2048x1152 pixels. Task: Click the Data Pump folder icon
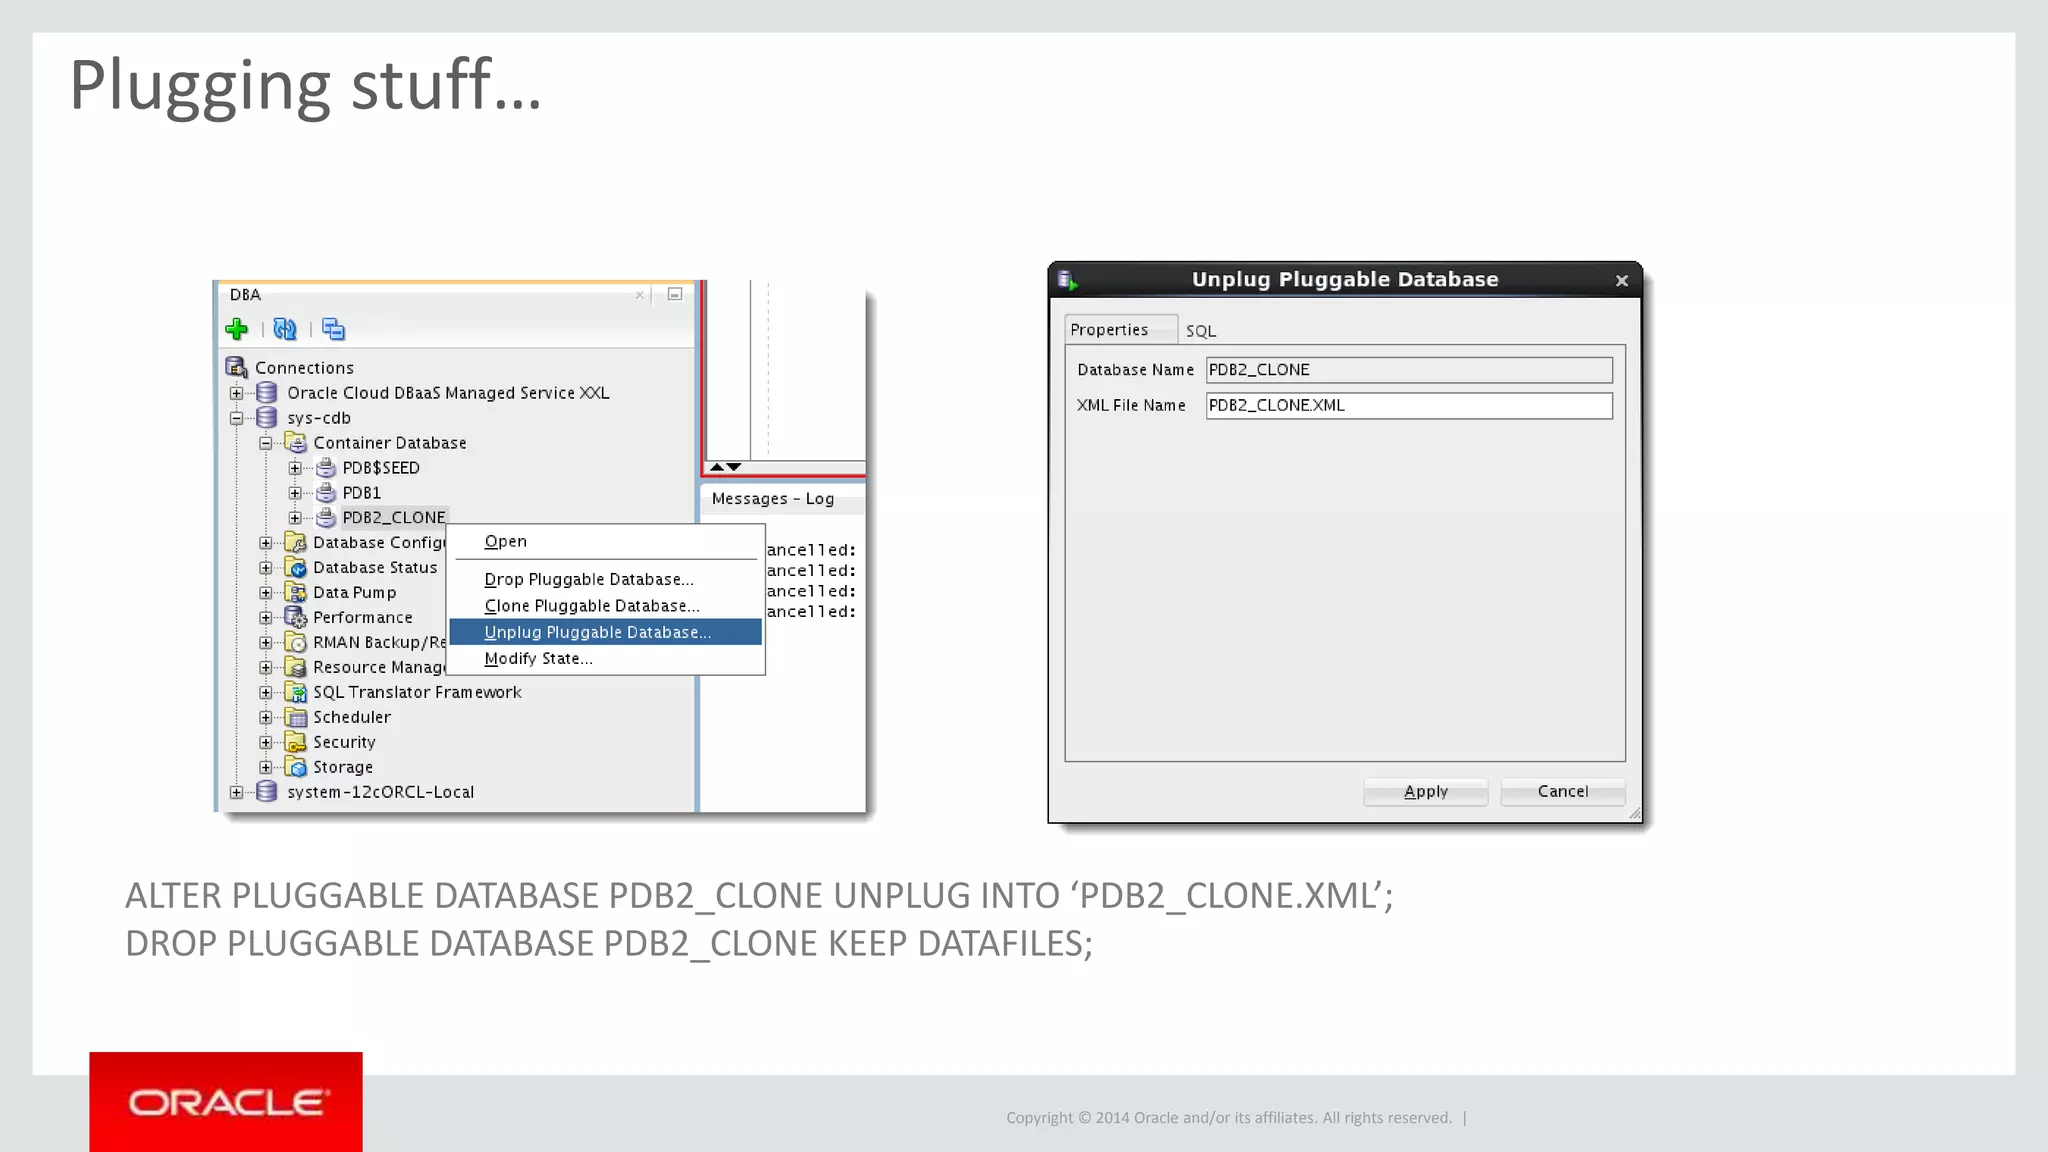pyautogui.click(x=296, y=593)
